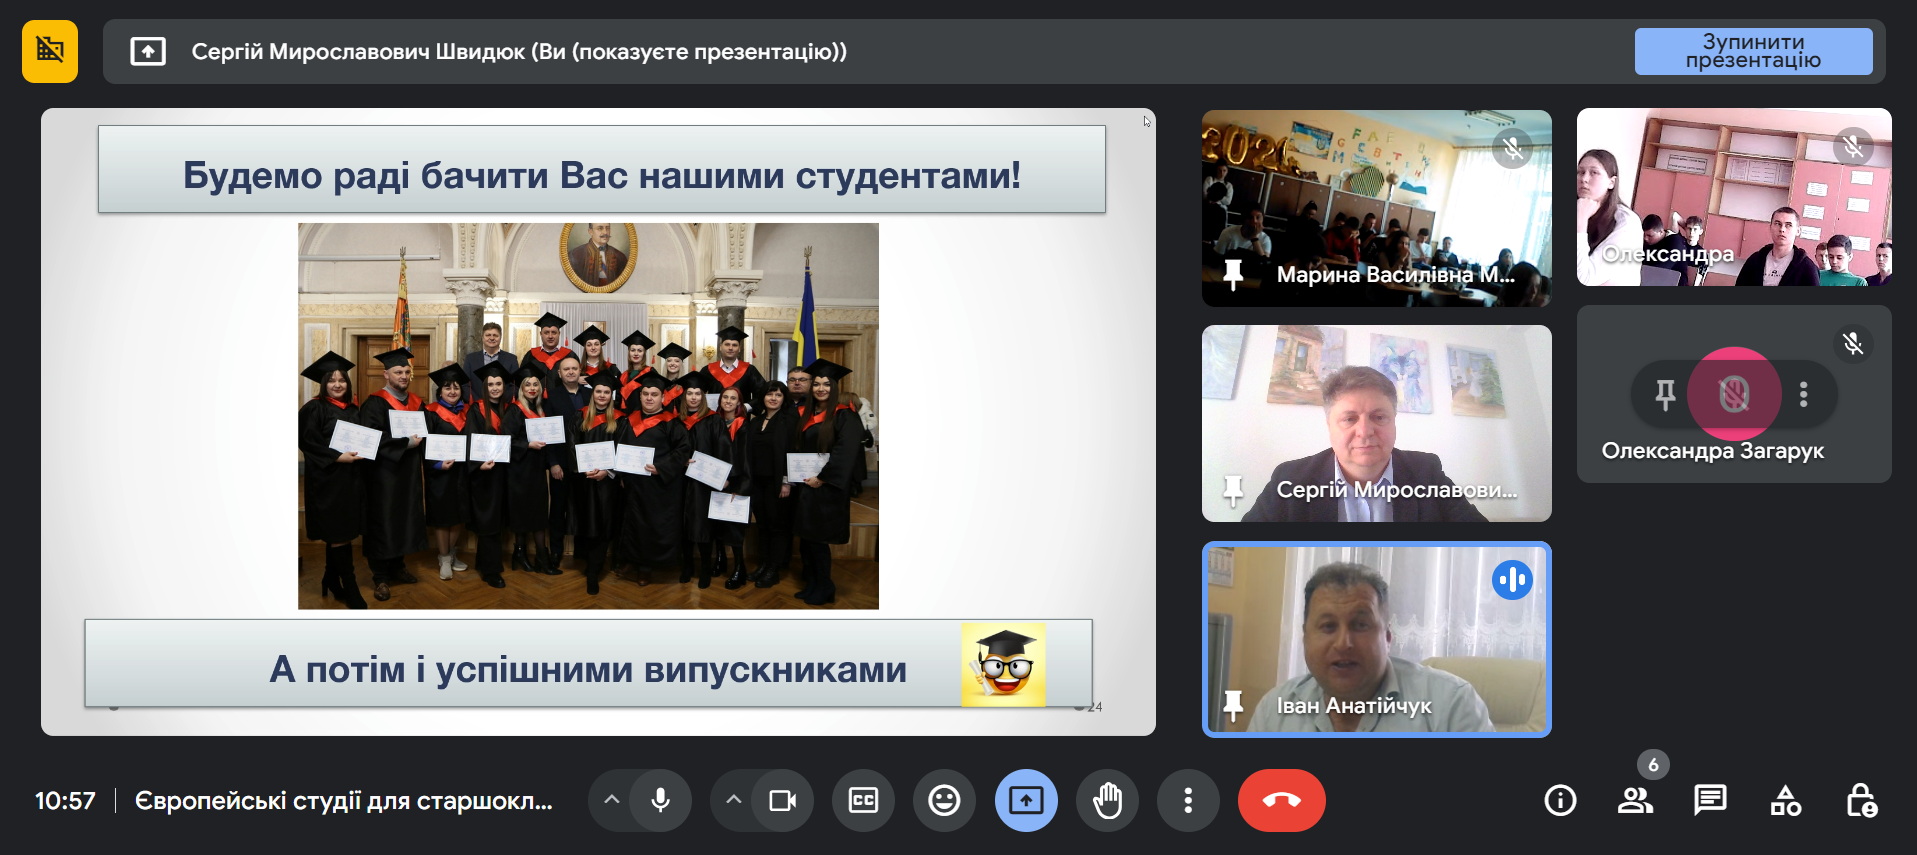Click muted mic indicator on Марина Василівна tile
The height and width of the screenshot is (855, 1917).
tap(1513, 149)
